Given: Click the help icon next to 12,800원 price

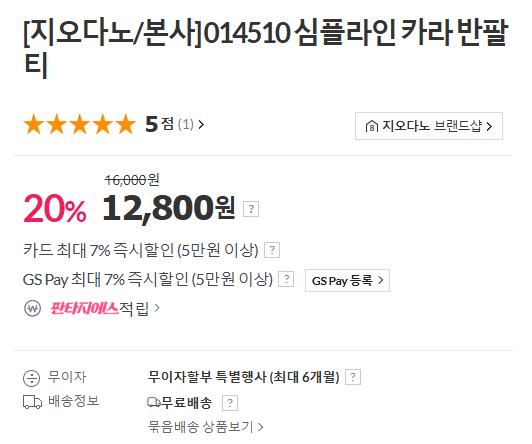Looking at the screenshot, I should click(251, 209).
